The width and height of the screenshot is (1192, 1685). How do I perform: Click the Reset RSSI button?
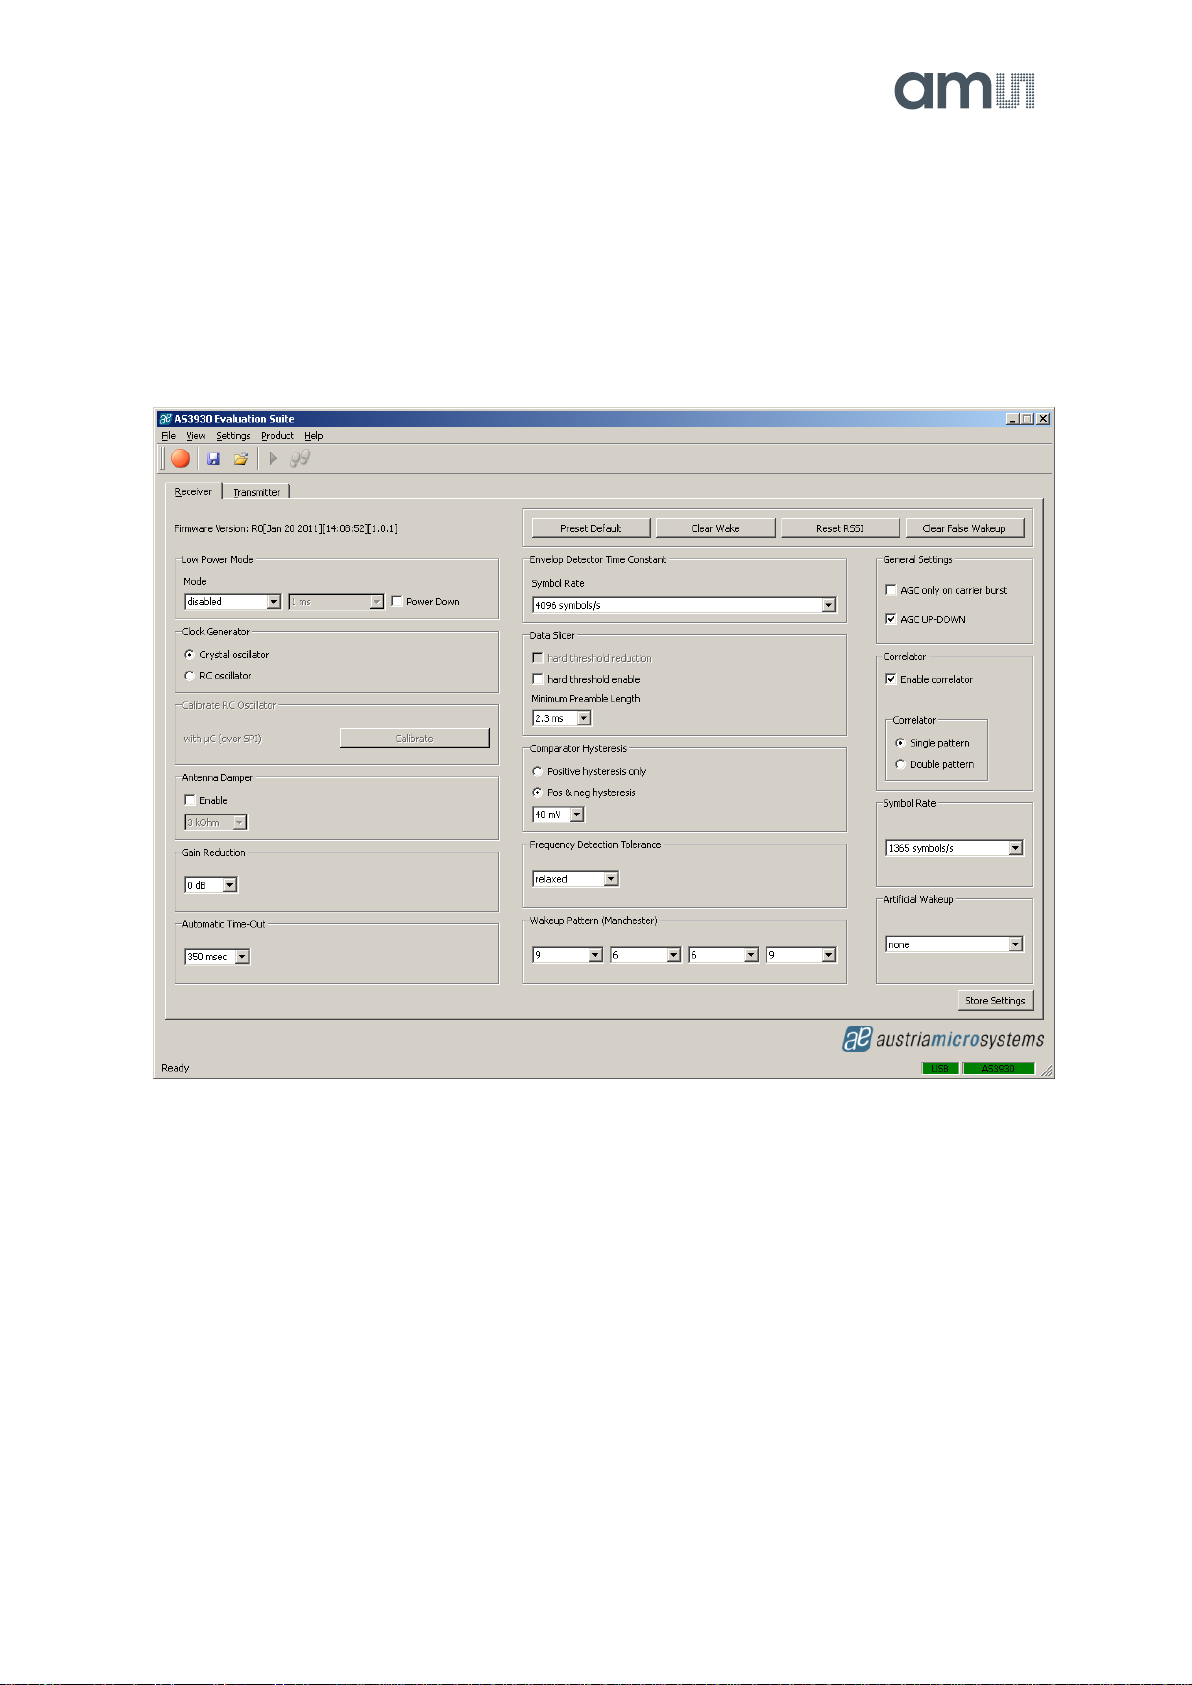840,528
